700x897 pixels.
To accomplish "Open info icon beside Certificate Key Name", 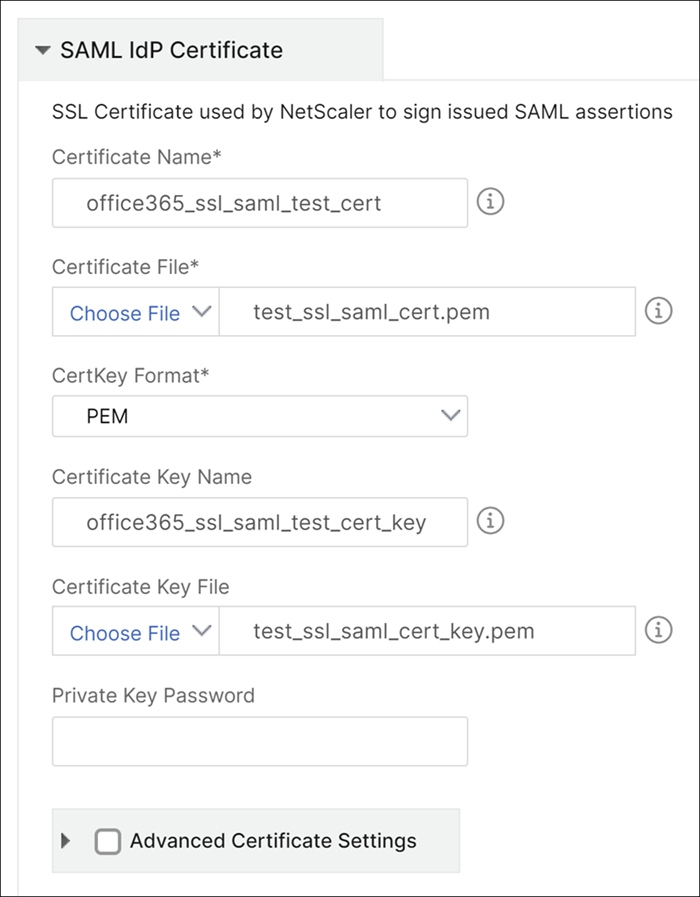I will coord(490,521).
